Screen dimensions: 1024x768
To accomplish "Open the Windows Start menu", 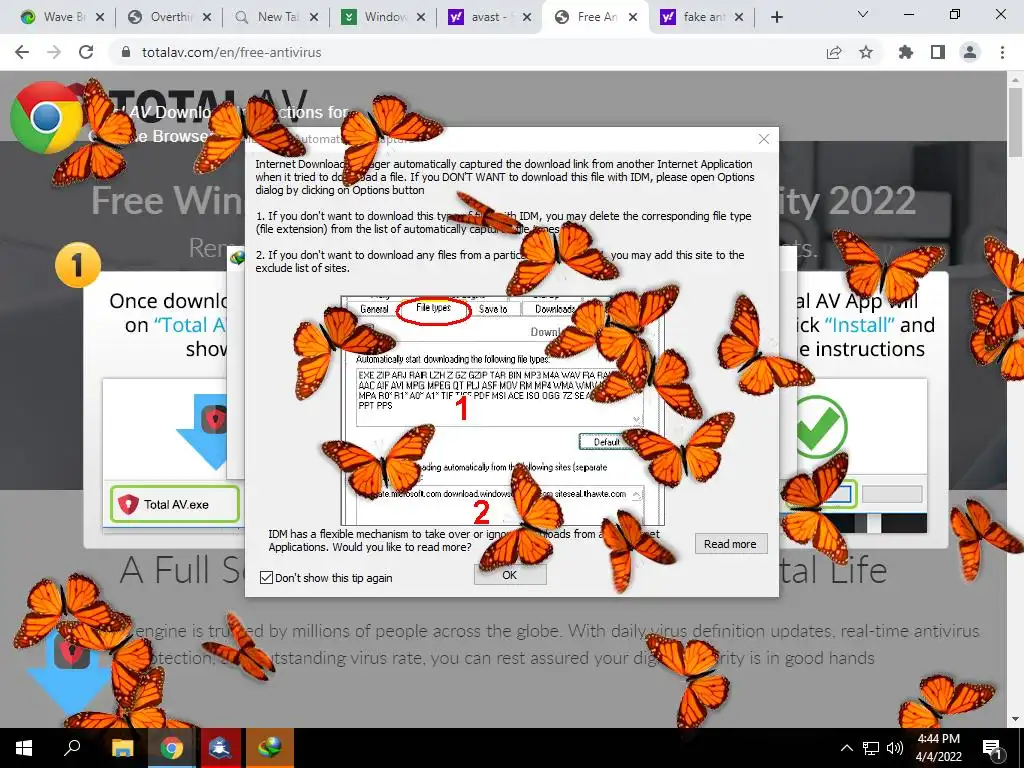I will click(24, 748).
